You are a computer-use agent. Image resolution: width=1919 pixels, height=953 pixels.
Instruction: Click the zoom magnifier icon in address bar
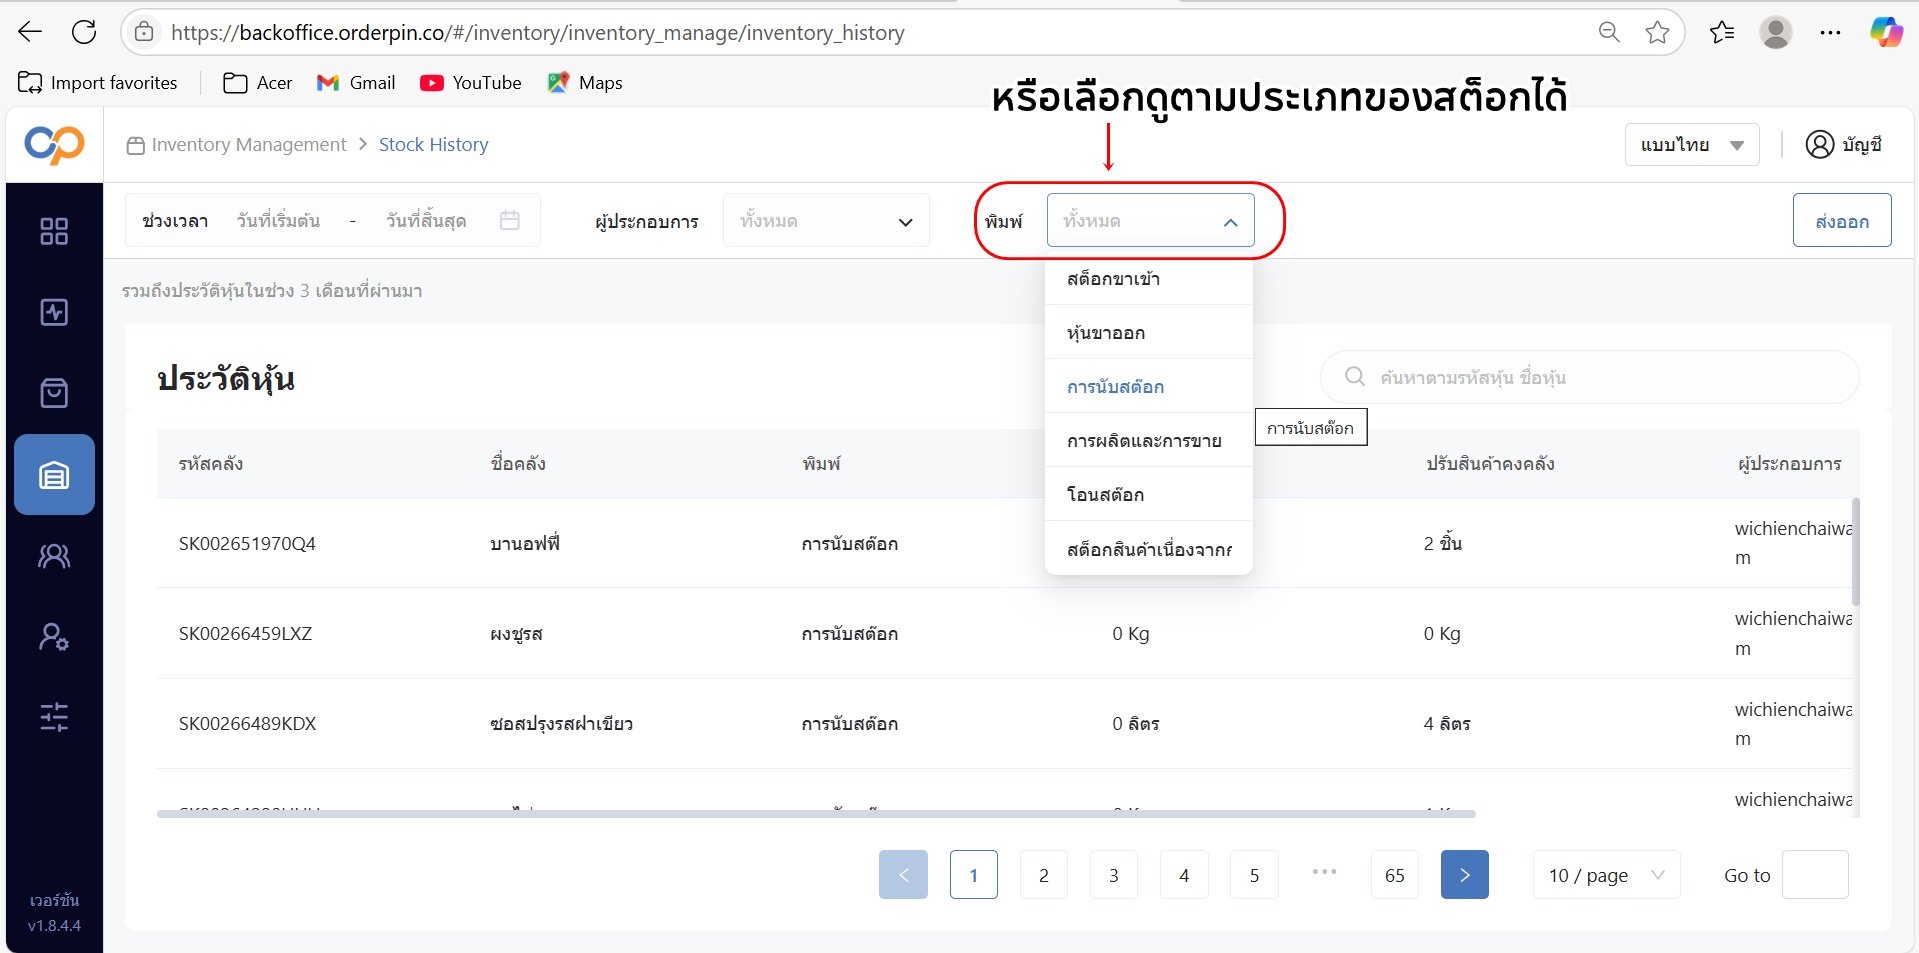coord(1609,32)
